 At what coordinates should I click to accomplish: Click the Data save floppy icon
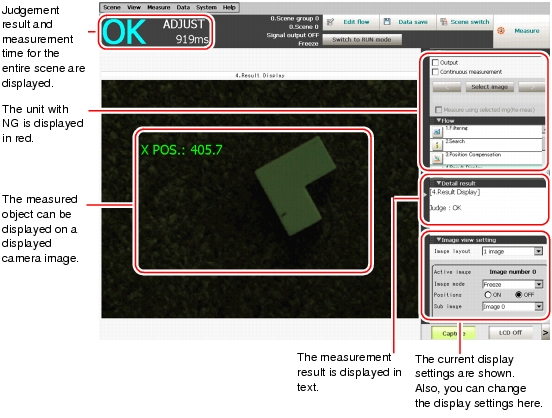[387, 22]
